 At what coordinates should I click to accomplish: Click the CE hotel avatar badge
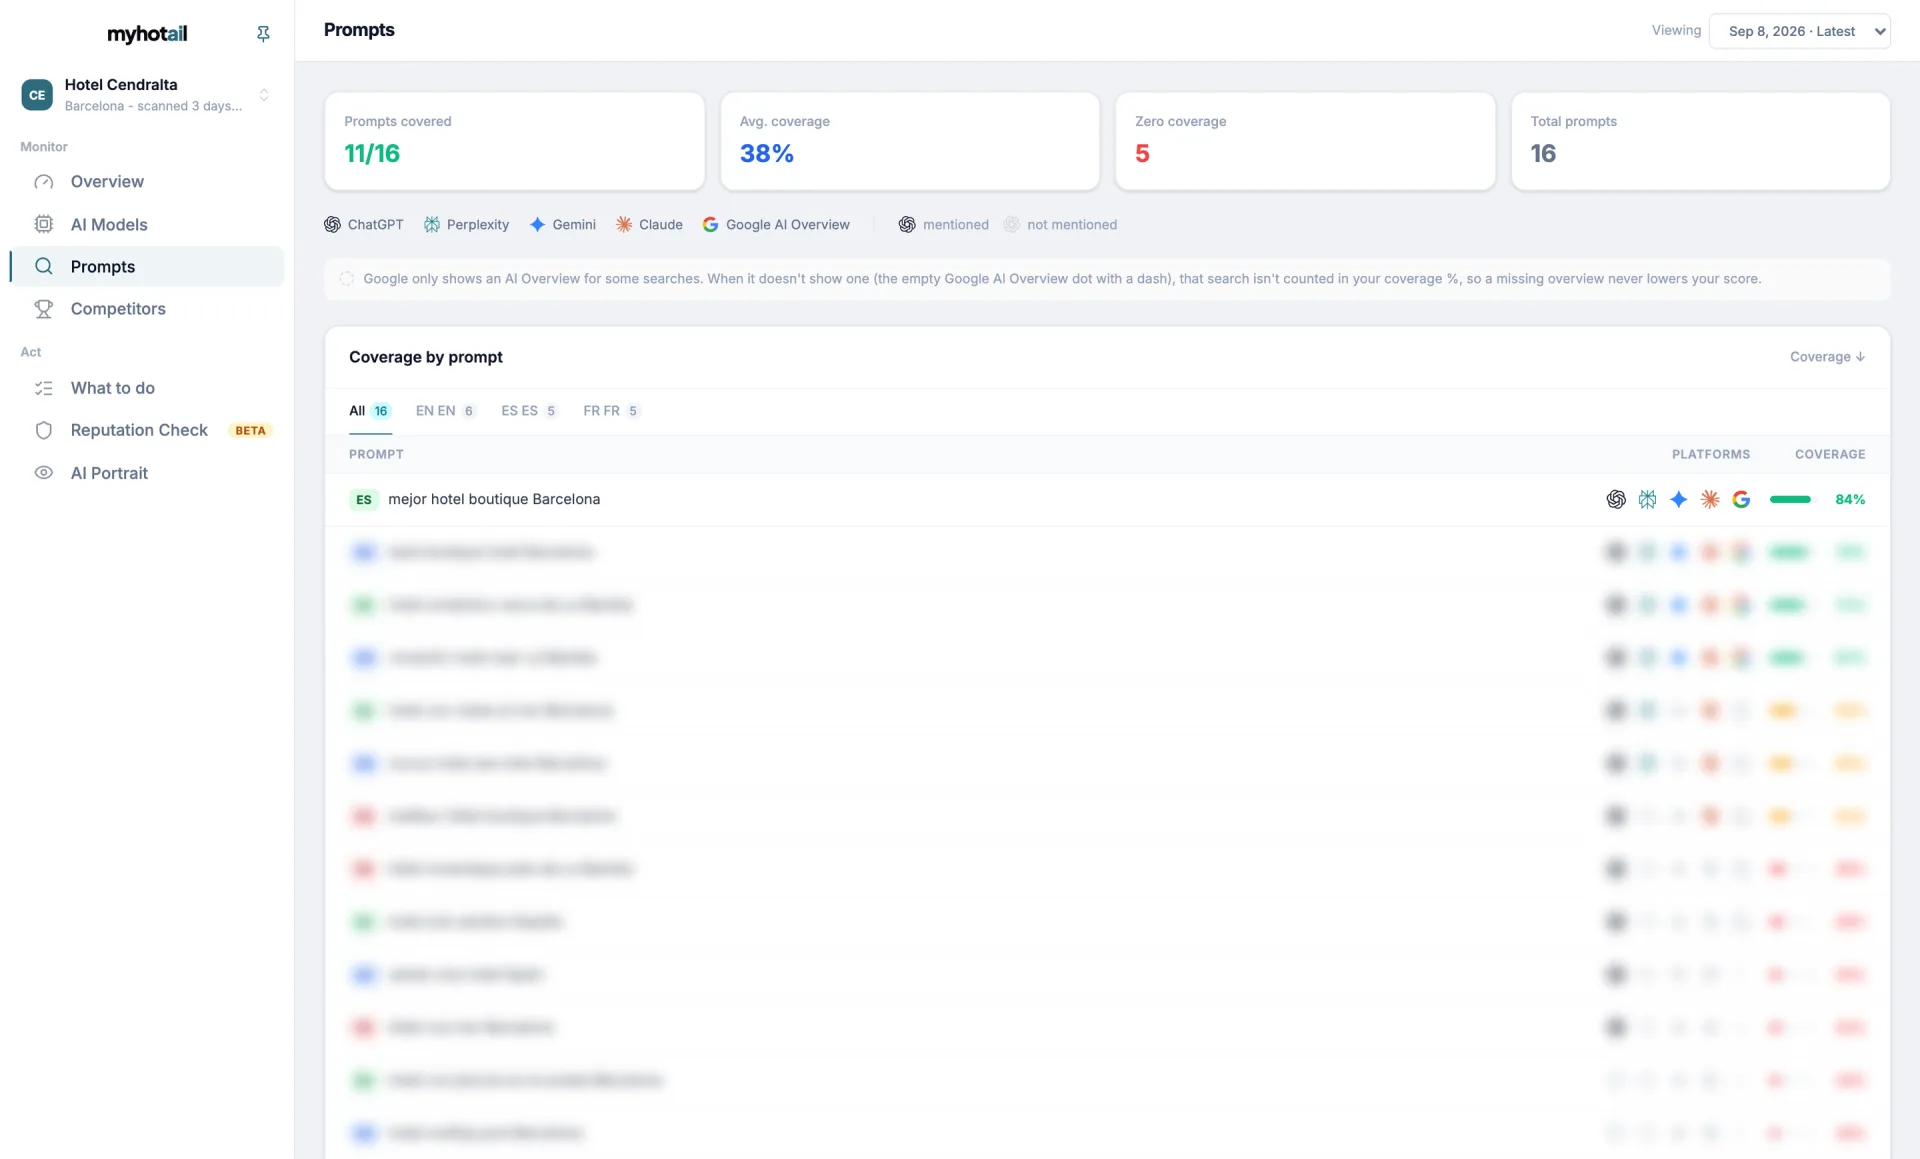point(37,95)
